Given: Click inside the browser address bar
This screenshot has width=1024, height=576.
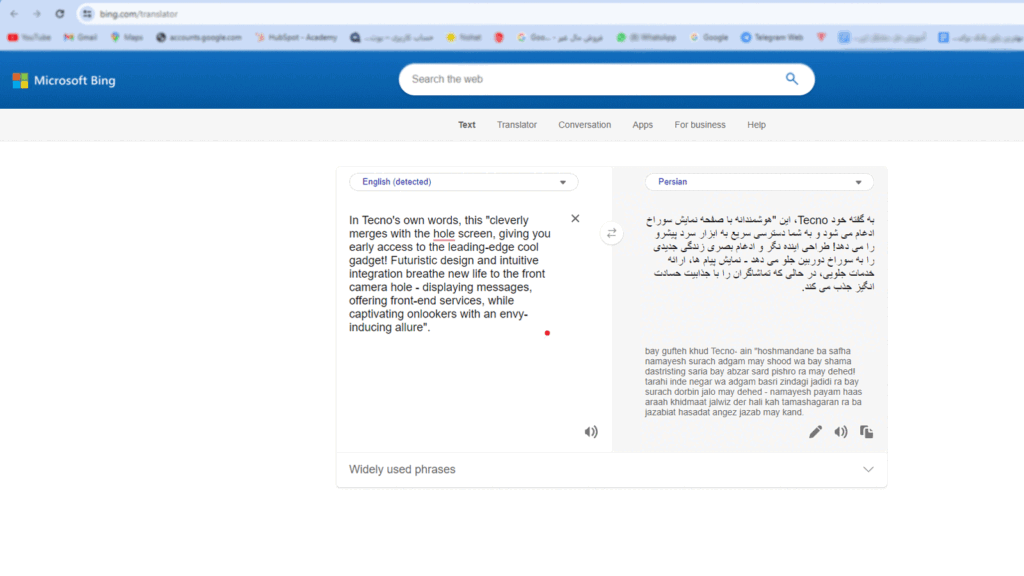Looking at the screenshot, I should point(150,14).
